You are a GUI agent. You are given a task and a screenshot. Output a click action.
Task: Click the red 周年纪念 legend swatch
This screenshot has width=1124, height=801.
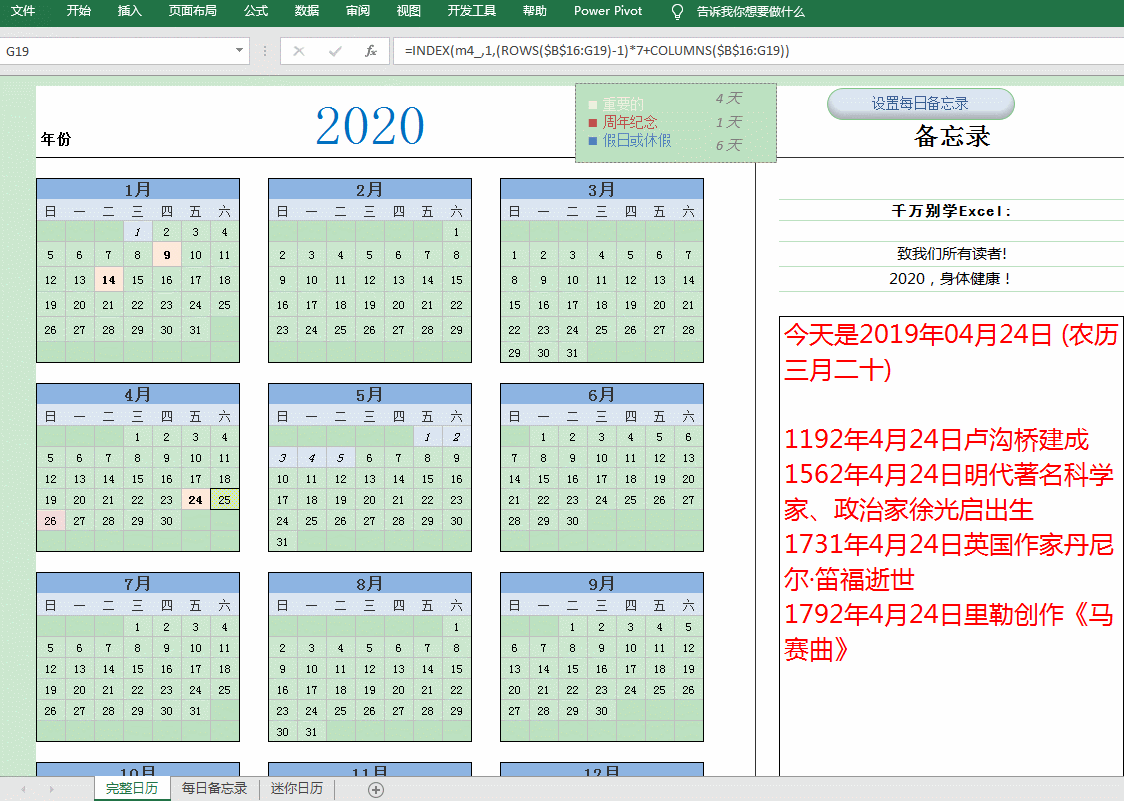(593, 123)
